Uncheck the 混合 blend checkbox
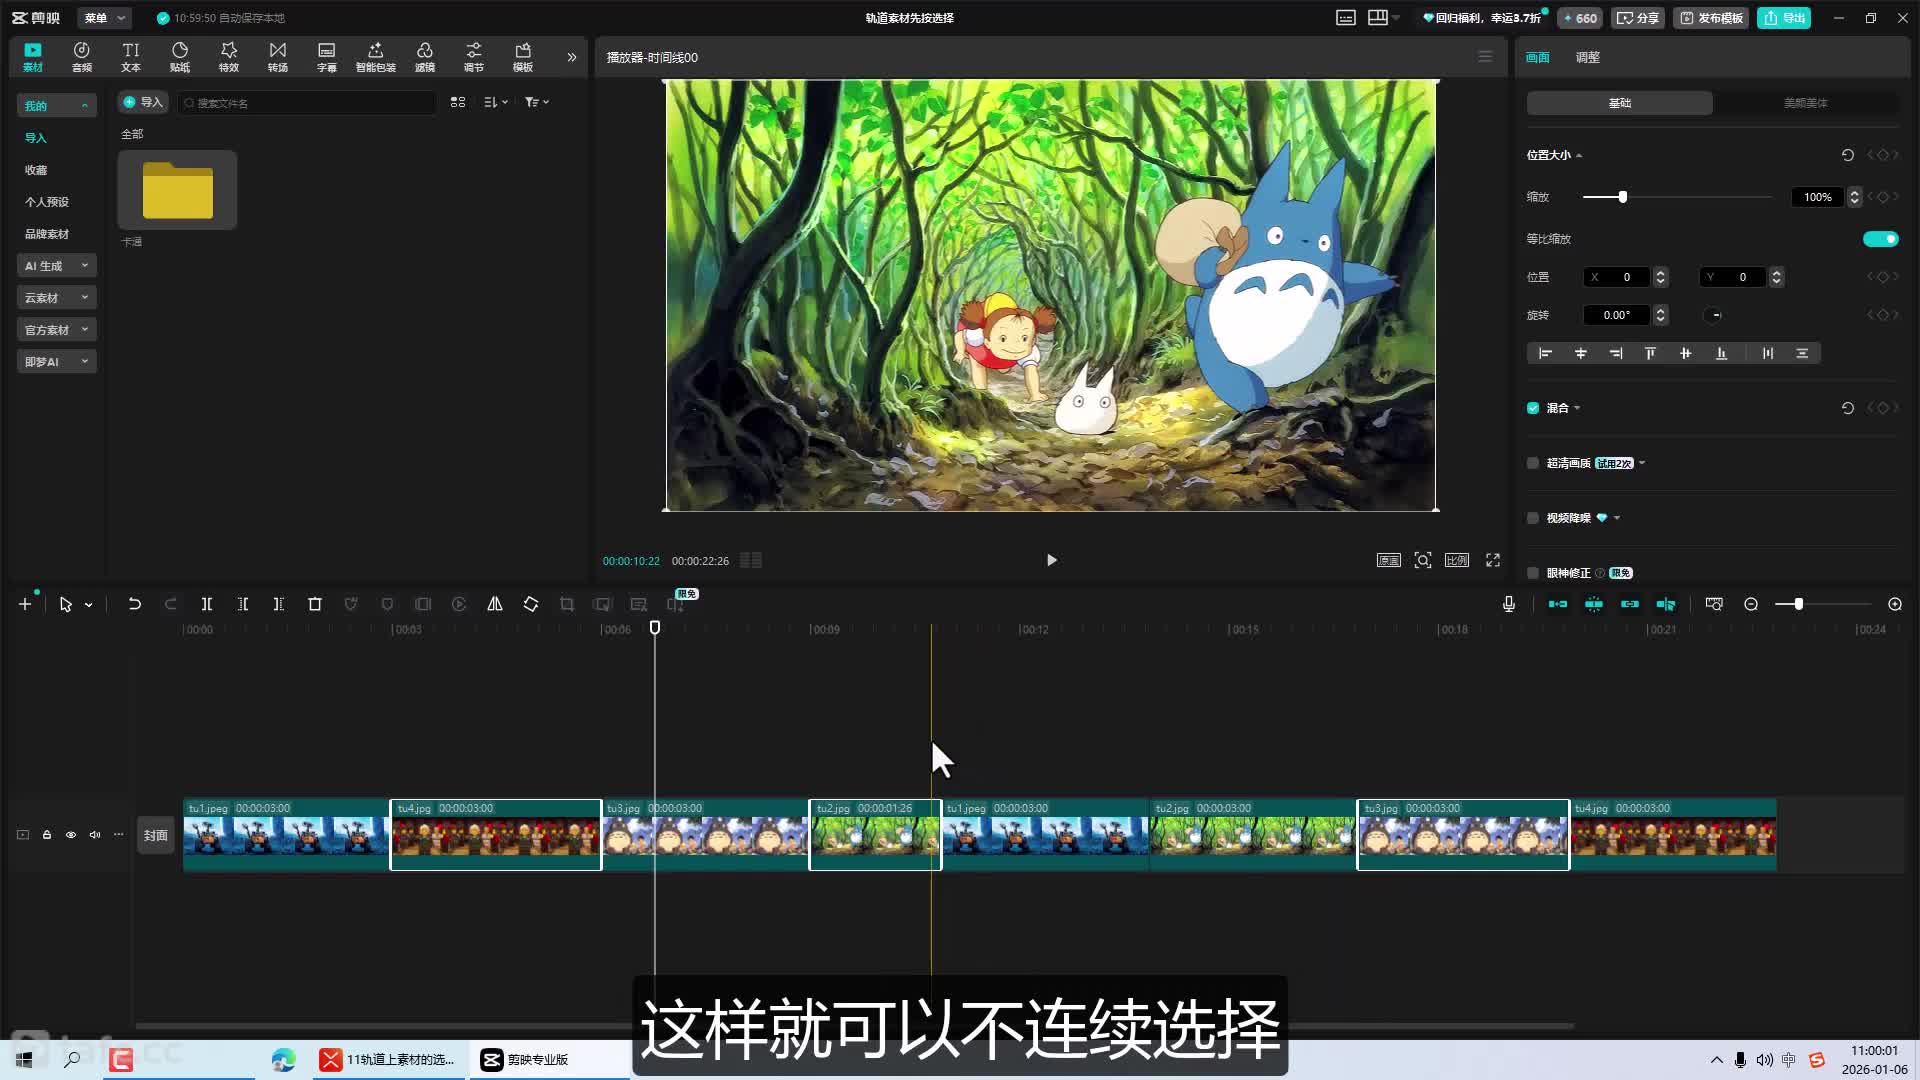The width and height of the screenshot is (1920, 1080). (x=1533, y=408)
